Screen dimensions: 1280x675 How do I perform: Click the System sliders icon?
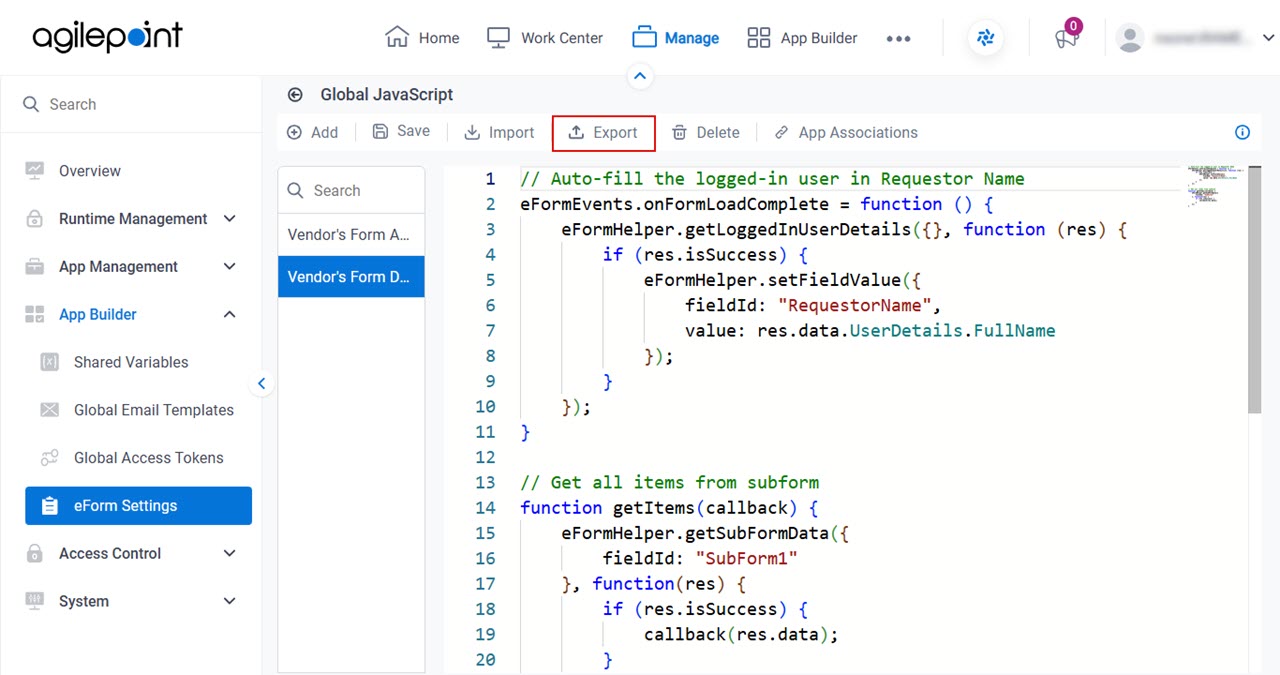(x=35, y=601)
